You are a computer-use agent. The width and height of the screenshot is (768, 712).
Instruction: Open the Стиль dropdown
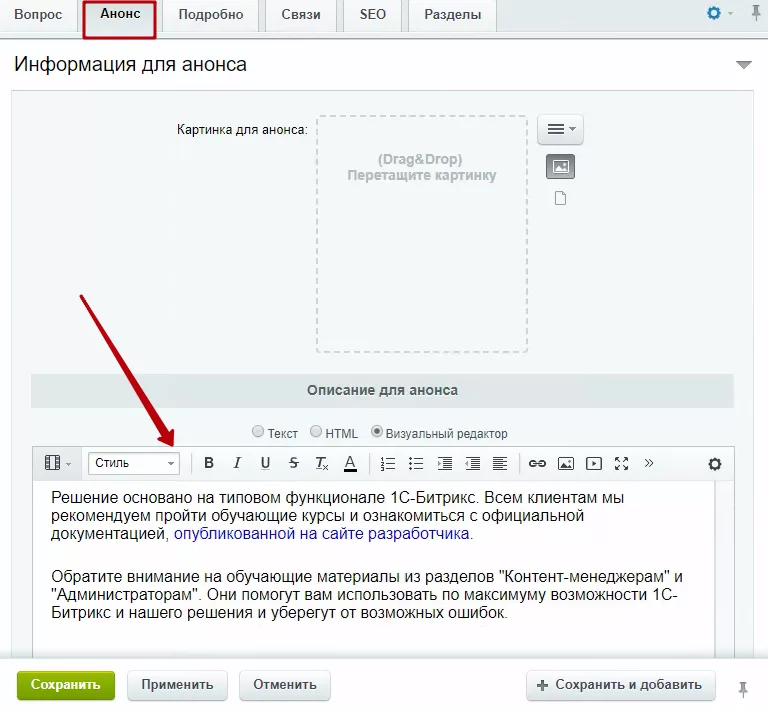coord(134,463)
